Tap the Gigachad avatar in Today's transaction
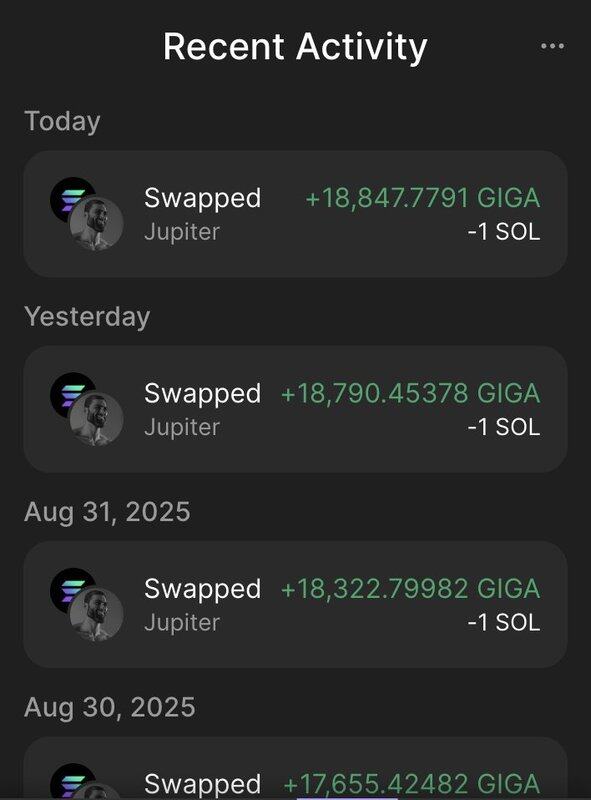 (x=96, y=223)
